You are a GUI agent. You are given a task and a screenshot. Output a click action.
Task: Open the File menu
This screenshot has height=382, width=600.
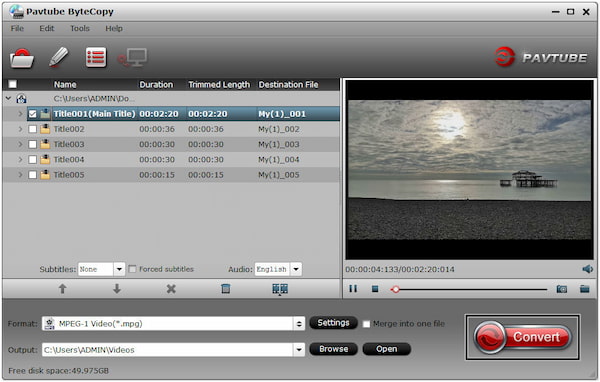coord(17,28)
